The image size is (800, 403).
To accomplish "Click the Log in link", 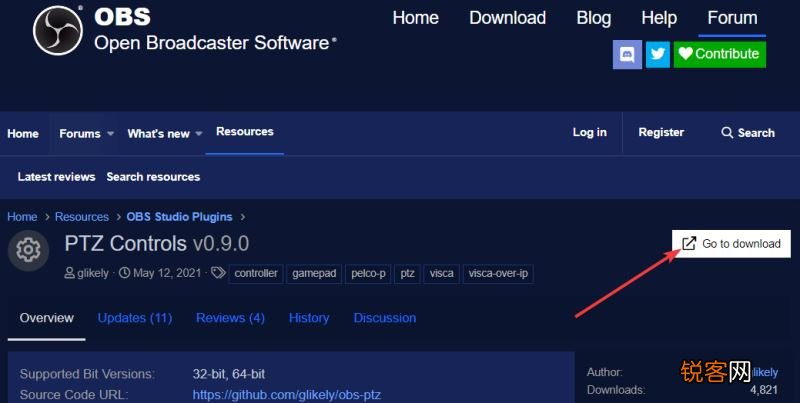I will point(590,133).
